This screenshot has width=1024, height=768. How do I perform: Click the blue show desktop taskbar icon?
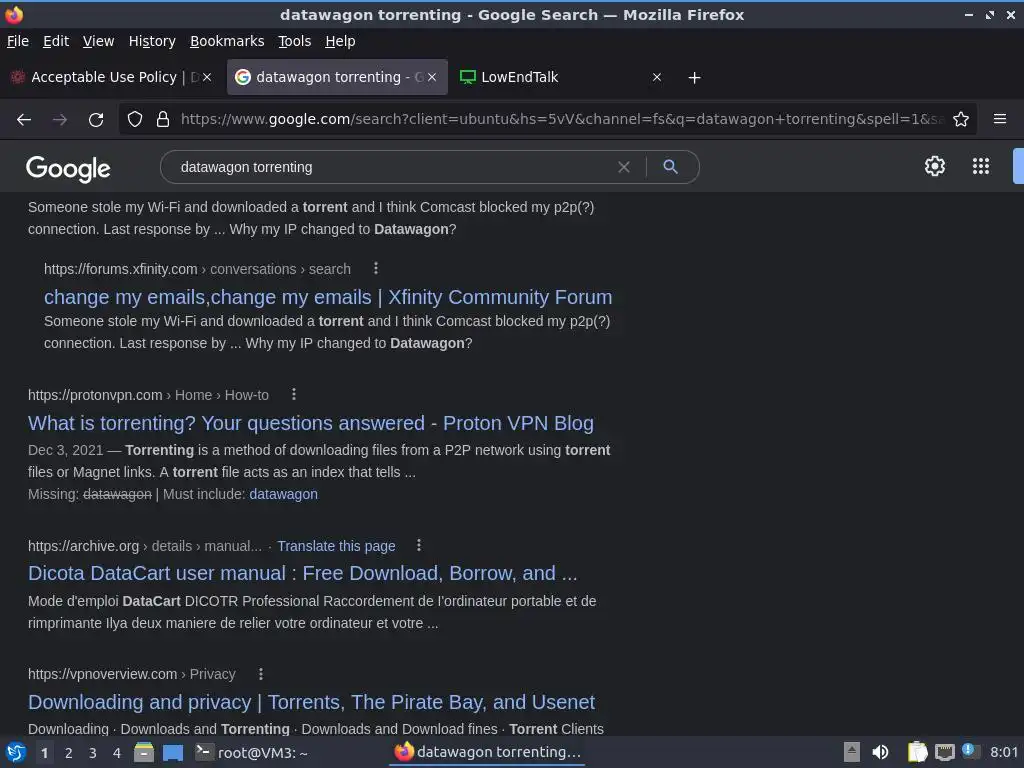coord(172,752)
